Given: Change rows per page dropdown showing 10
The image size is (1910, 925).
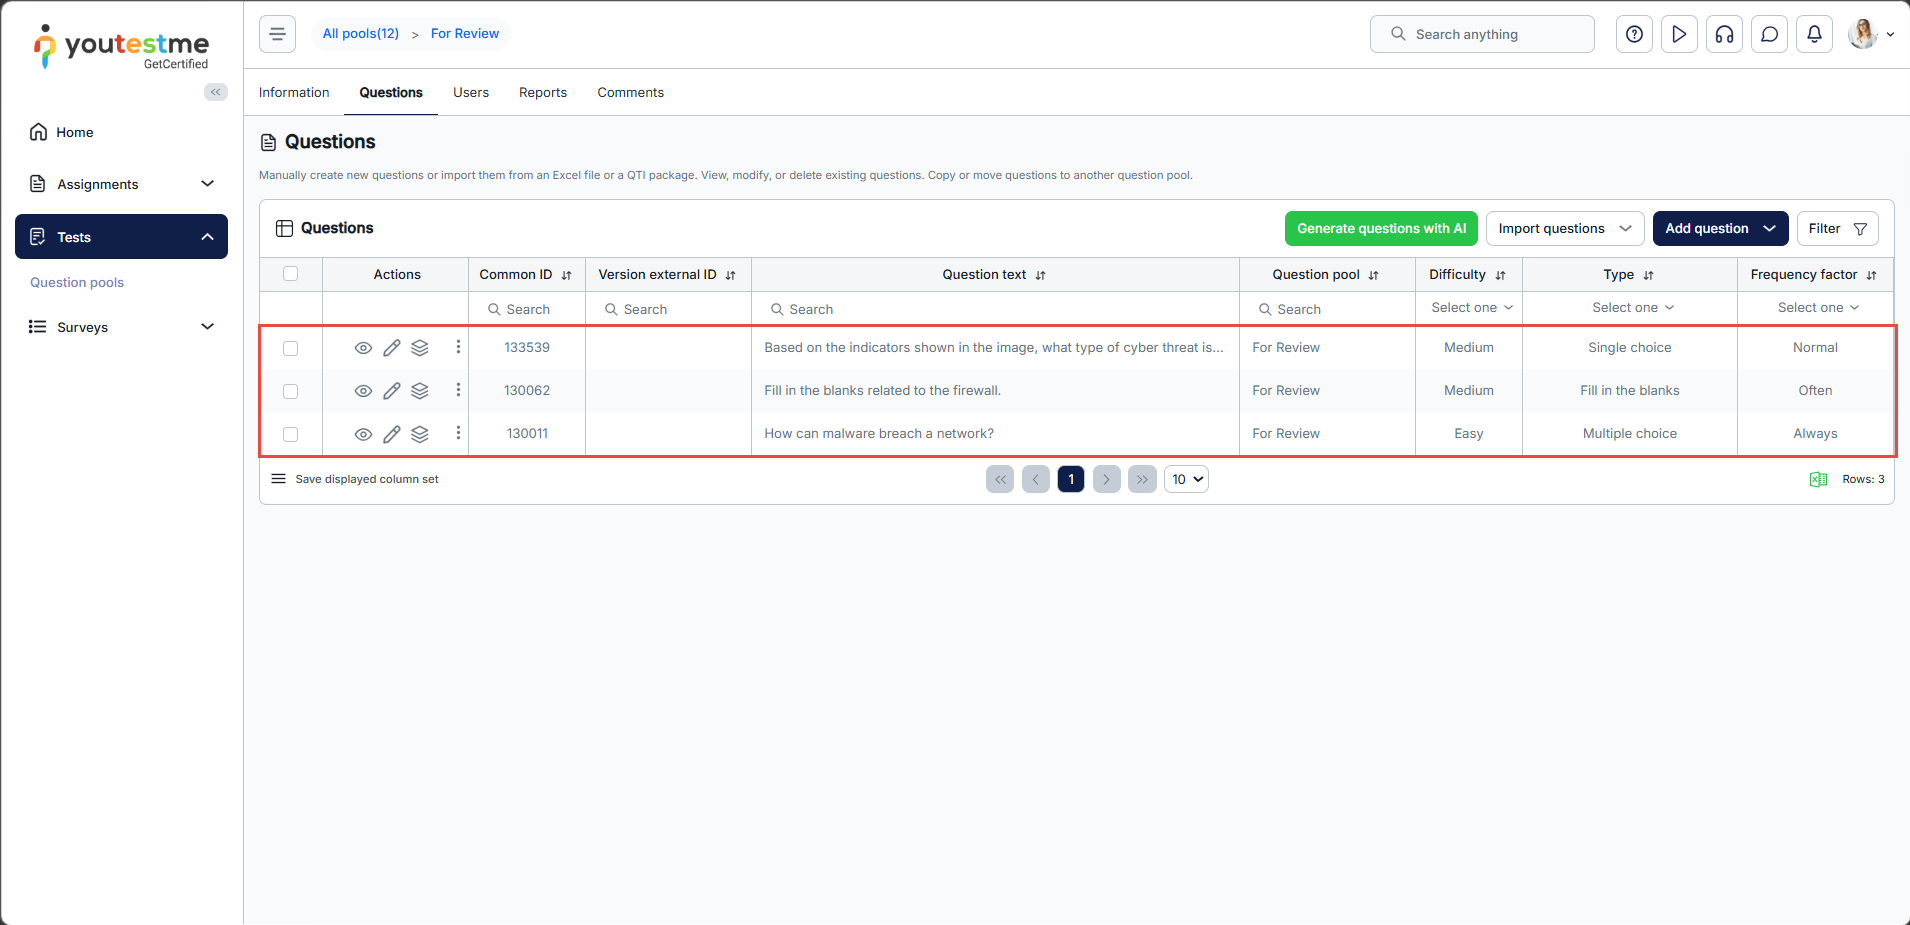Looking at the screenshot, I should (x=1186, y=480).
